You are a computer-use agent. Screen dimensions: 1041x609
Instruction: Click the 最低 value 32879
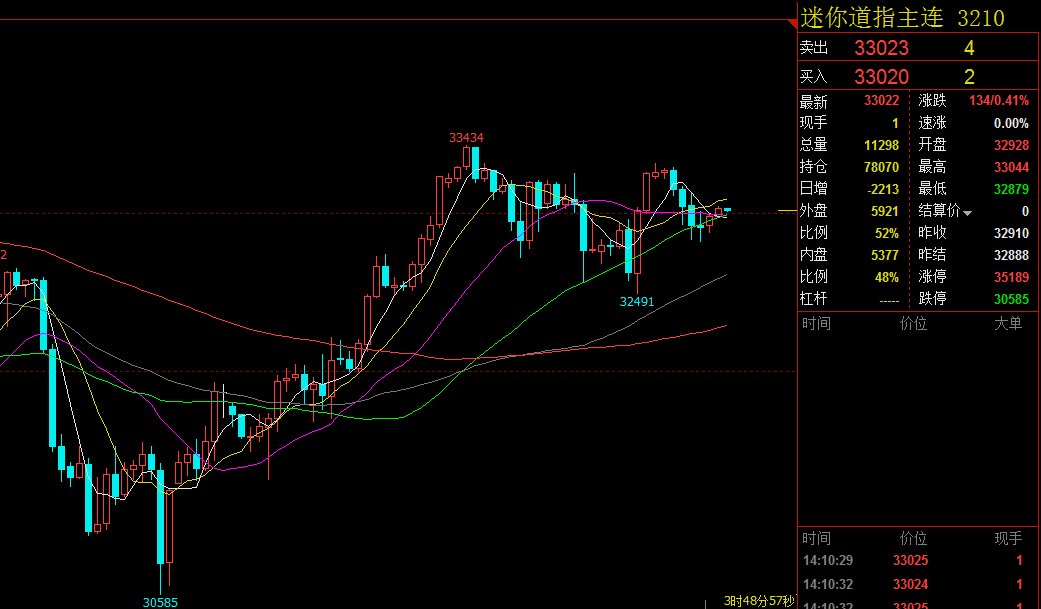(x=1011, y=189)
